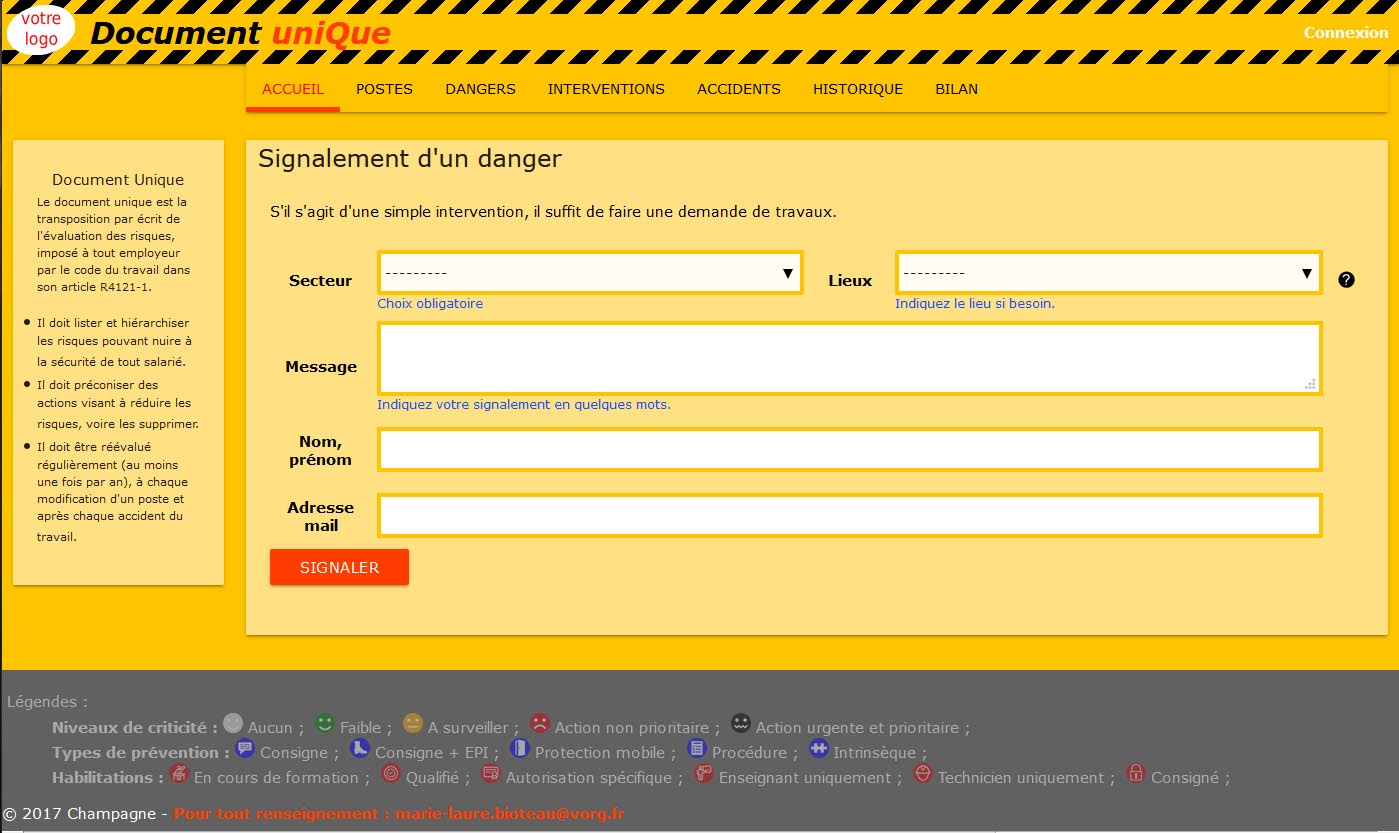Expand the Lieux dropdown list
The width and height of the screenshot is (1399, 833).
[1108, 273]
